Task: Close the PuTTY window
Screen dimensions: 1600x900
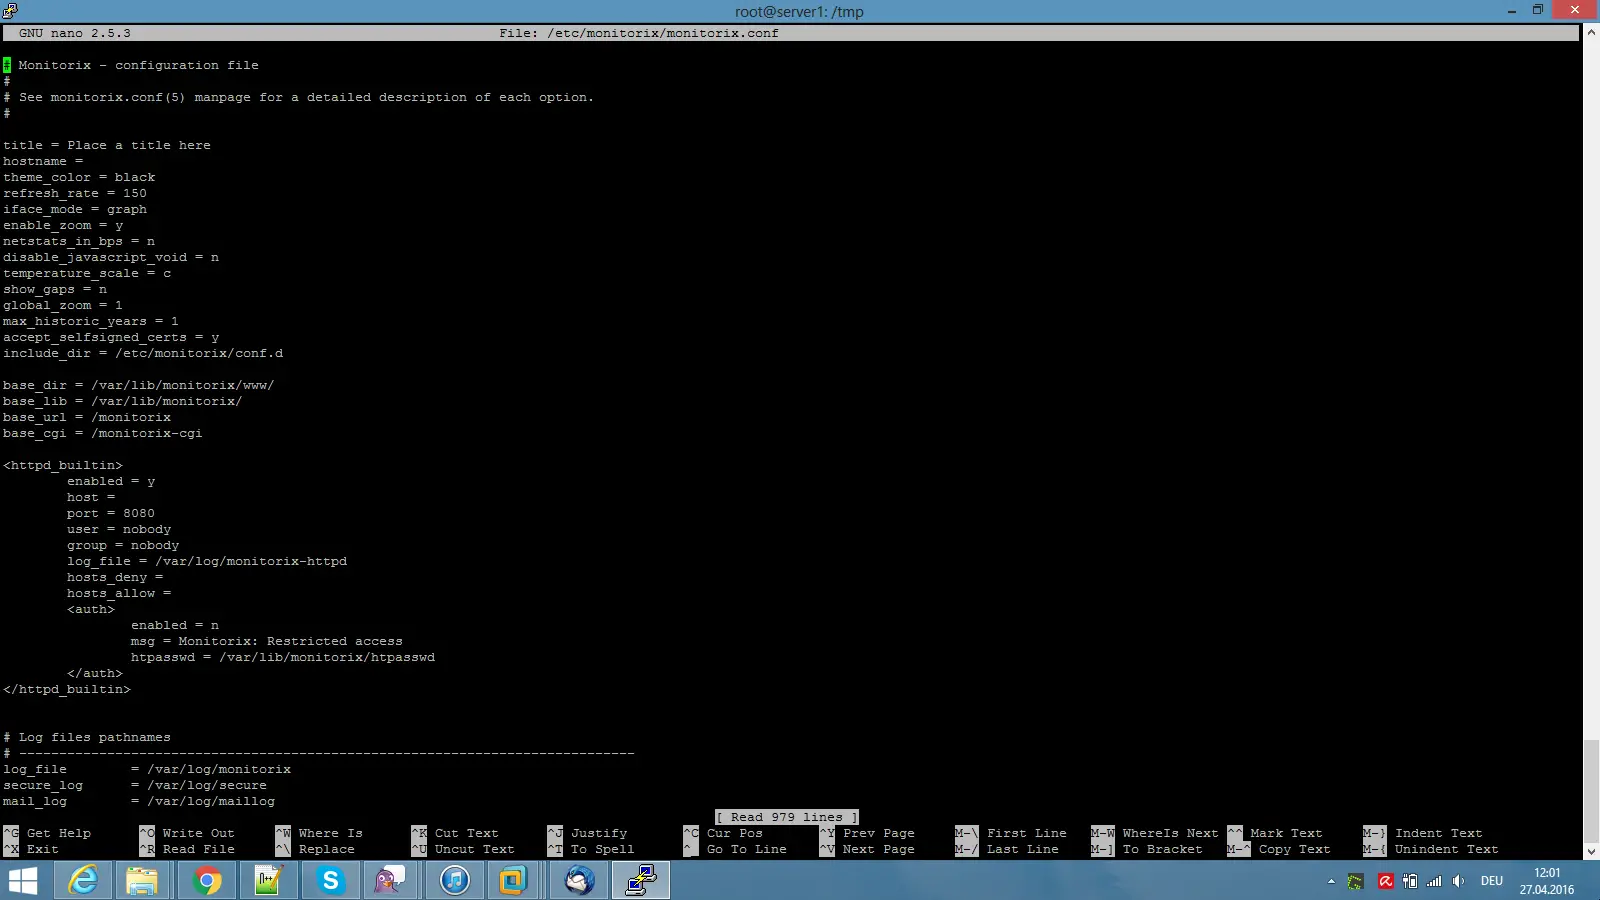Action: (1575, 10)
